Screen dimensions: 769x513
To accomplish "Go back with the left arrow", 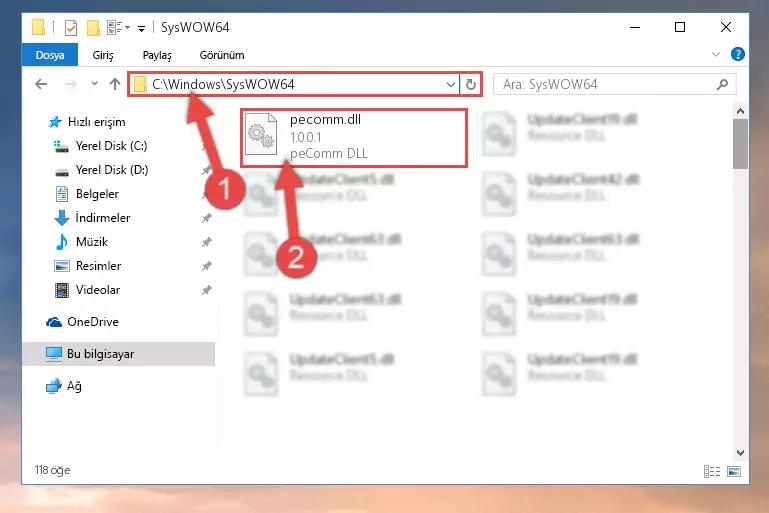I will (41, 84).
